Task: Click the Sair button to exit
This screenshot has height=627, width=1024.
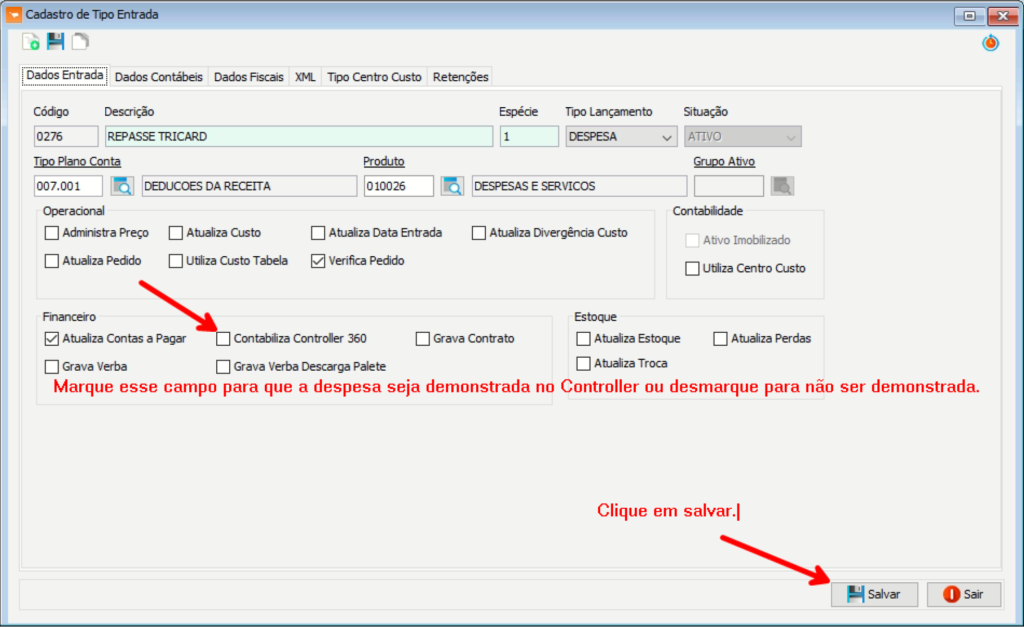Action: tap(963, 594)
